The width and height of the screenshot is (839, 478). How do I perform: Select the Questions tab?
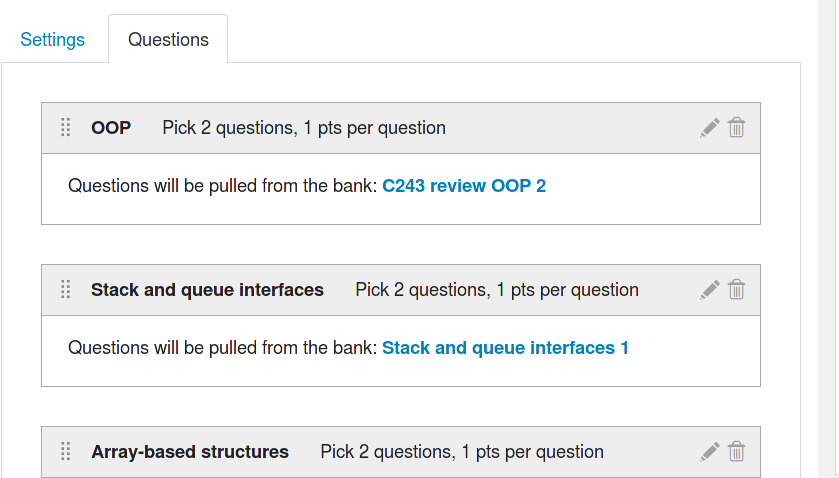[168, 40]
